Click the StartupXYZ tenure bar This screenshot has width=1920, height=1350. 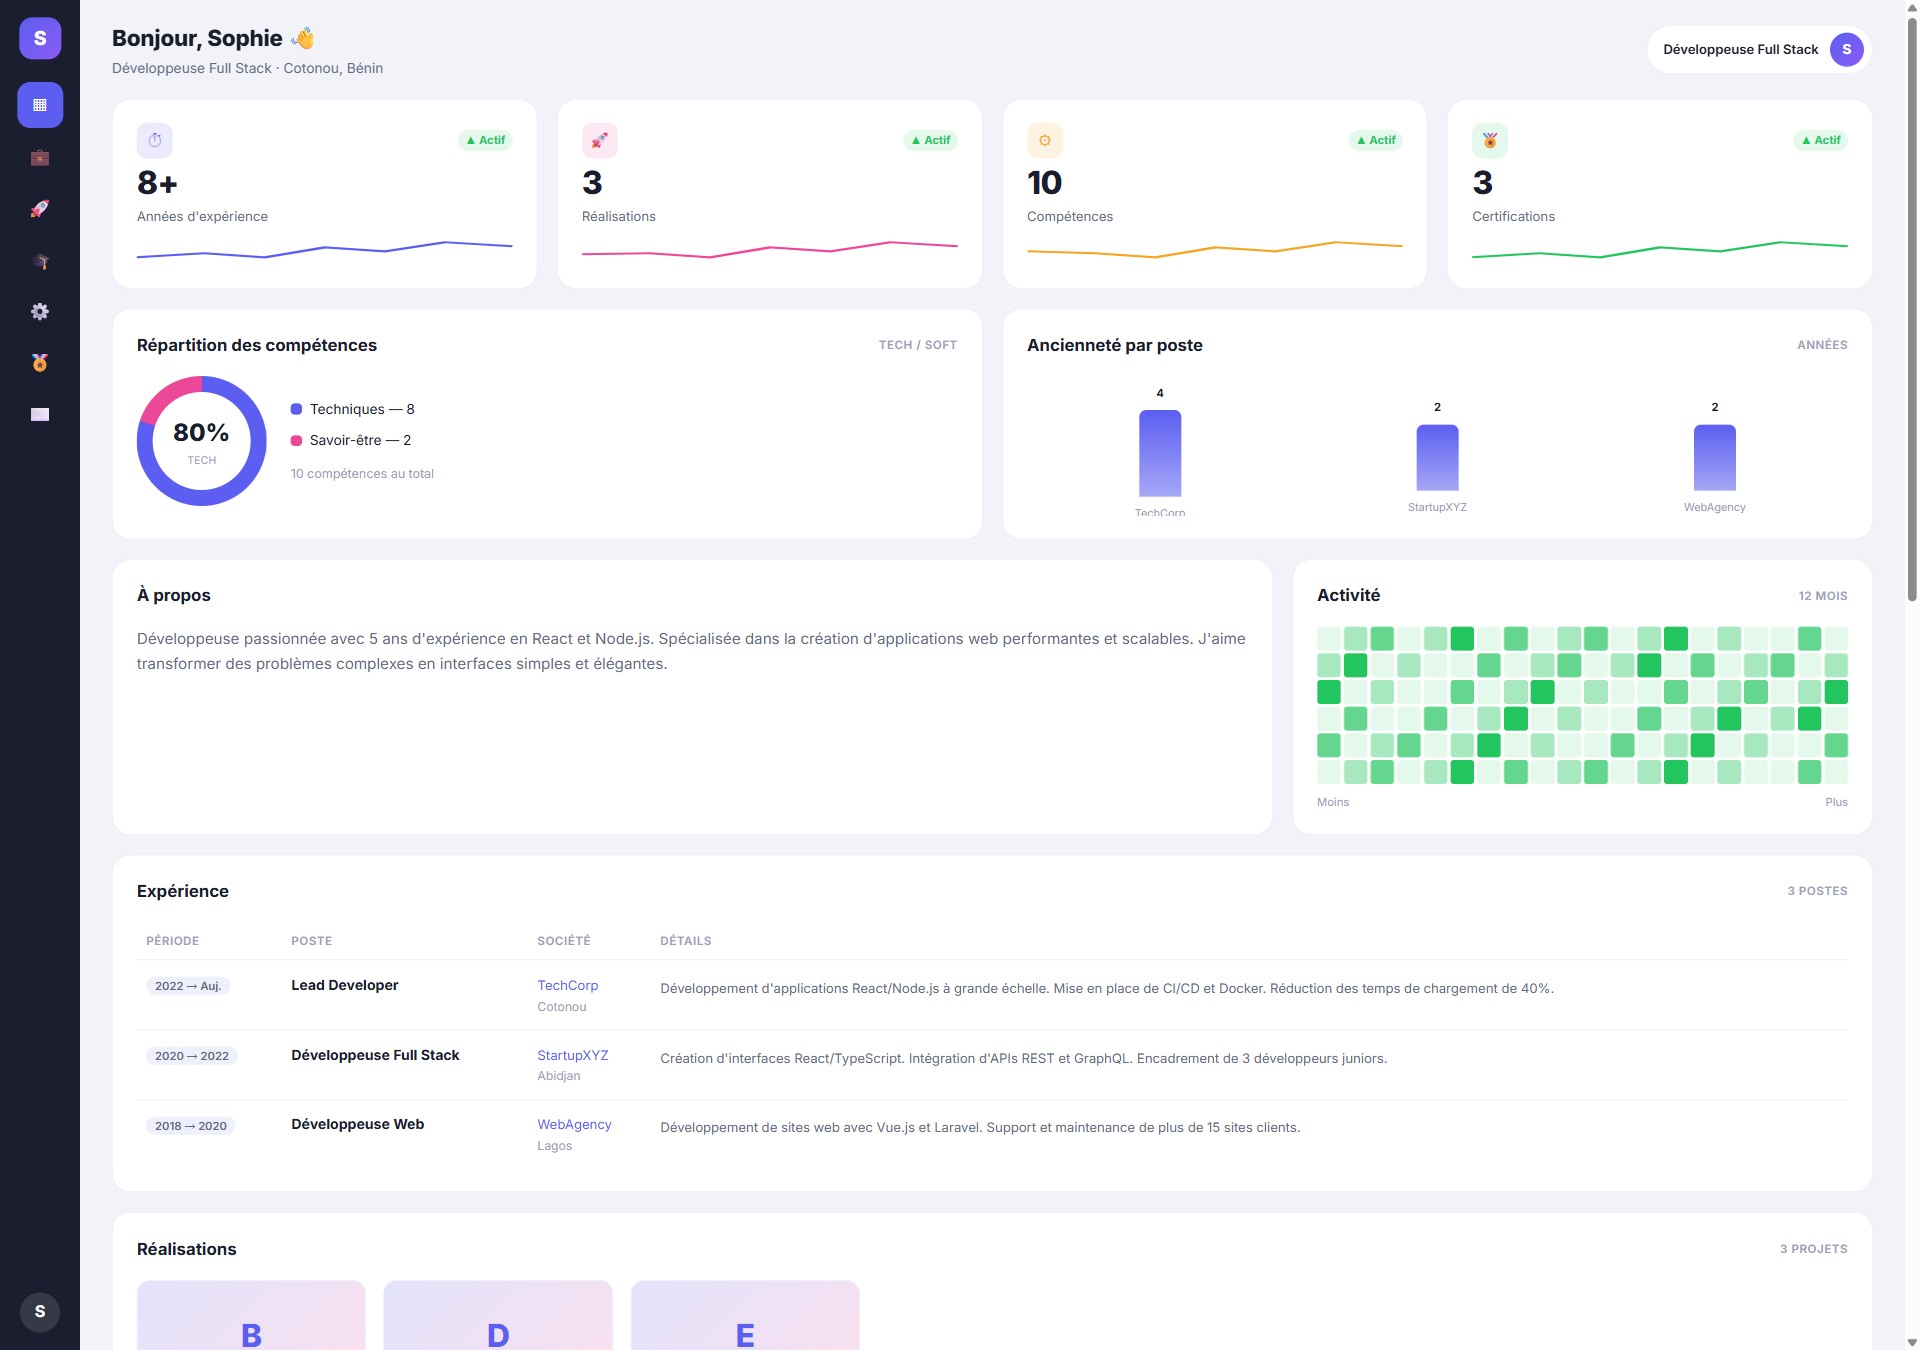[1437, 458]
